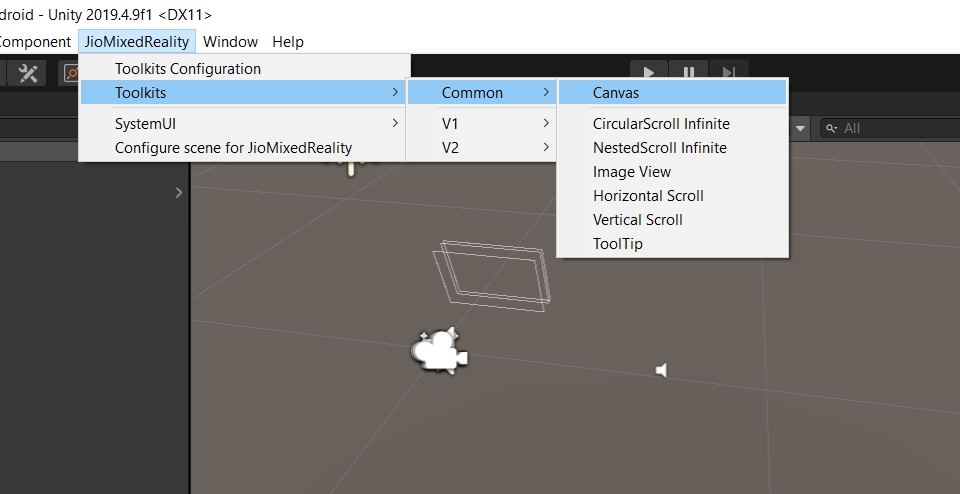The image size is (960, 494).
Task: Click the camera gizmo in the scene
Action: (x=438, y=352)
